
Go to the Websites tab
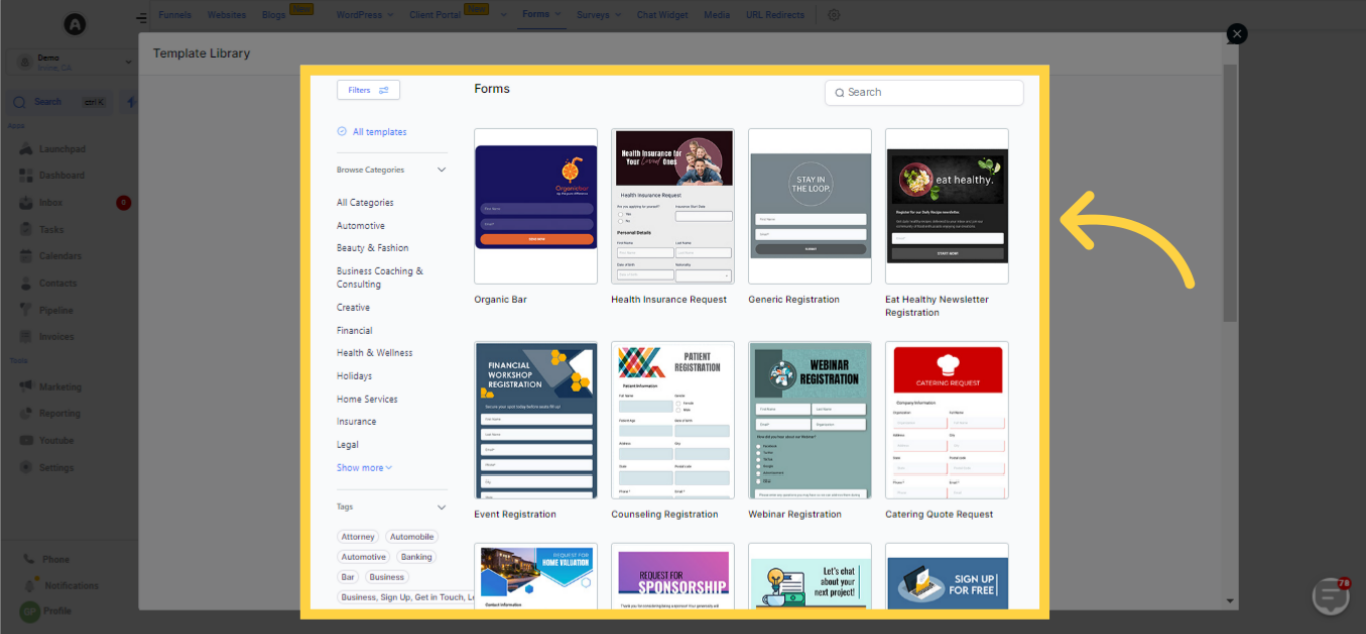pos(227,15)
